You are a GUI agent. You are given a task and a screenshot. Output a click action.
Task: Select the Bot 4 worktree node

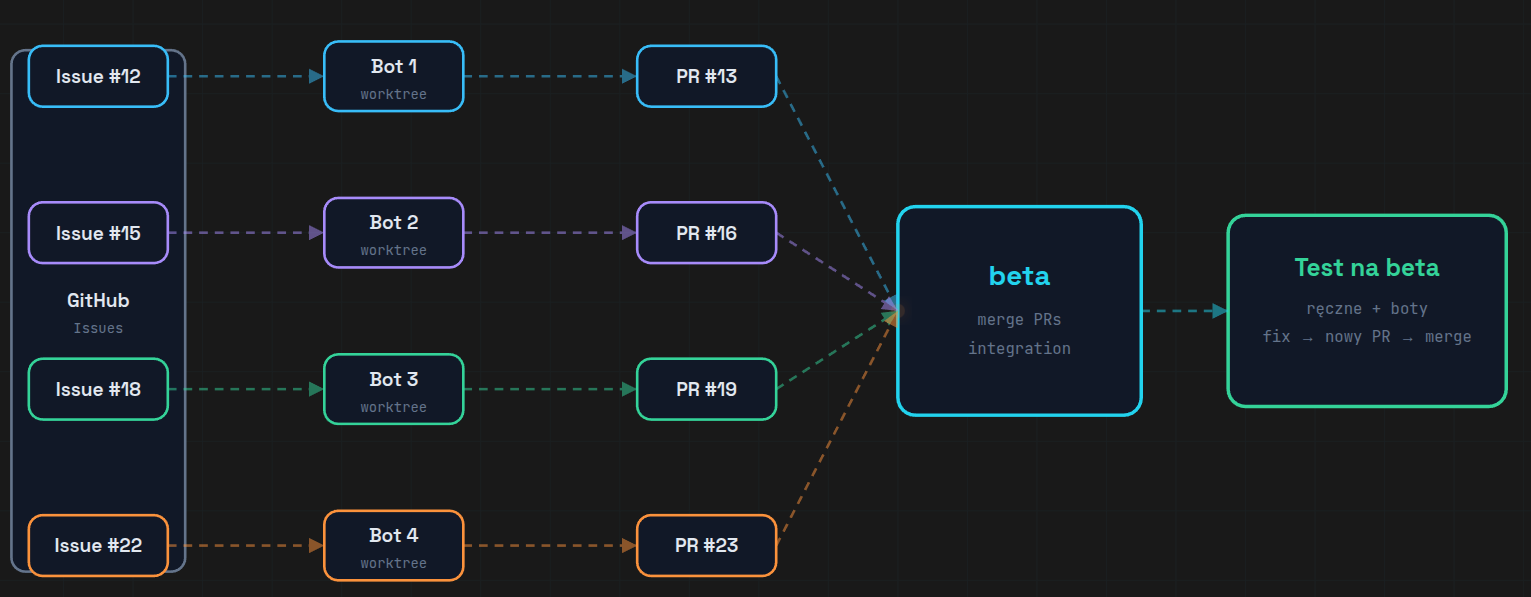point(393,545)
